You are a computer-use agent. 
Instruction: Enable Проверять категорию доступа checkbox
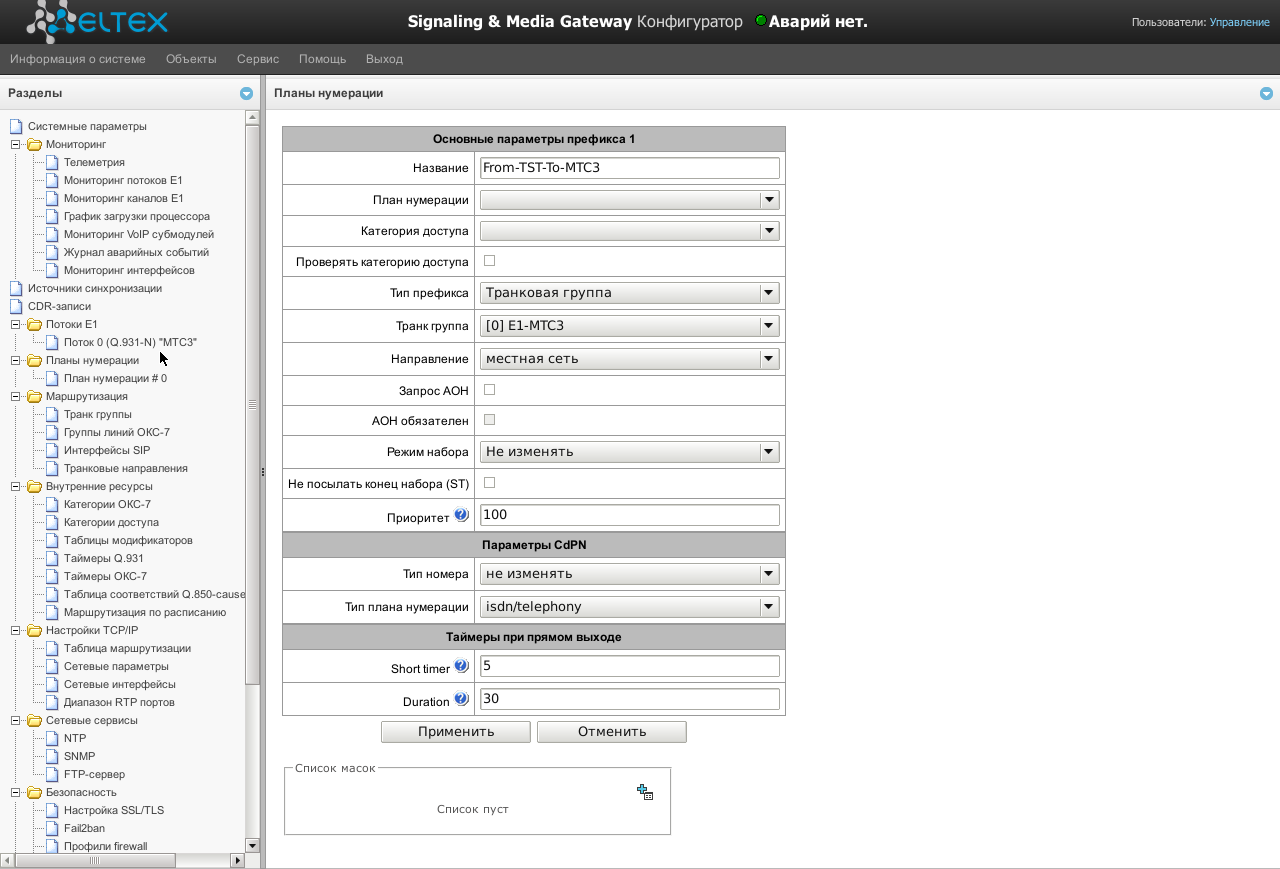(489, 261)
